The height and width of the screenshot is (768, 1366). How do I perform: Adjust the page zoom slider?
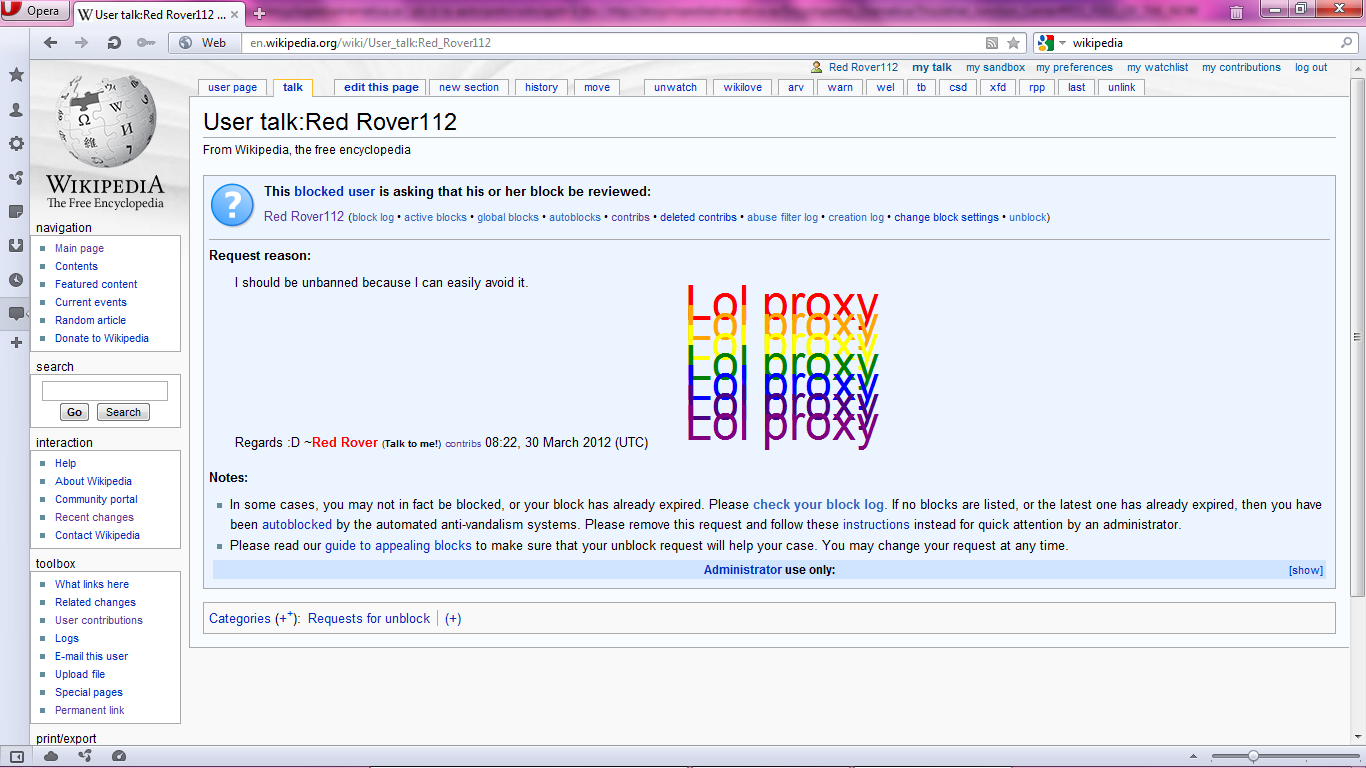(x=1253, y=757)
